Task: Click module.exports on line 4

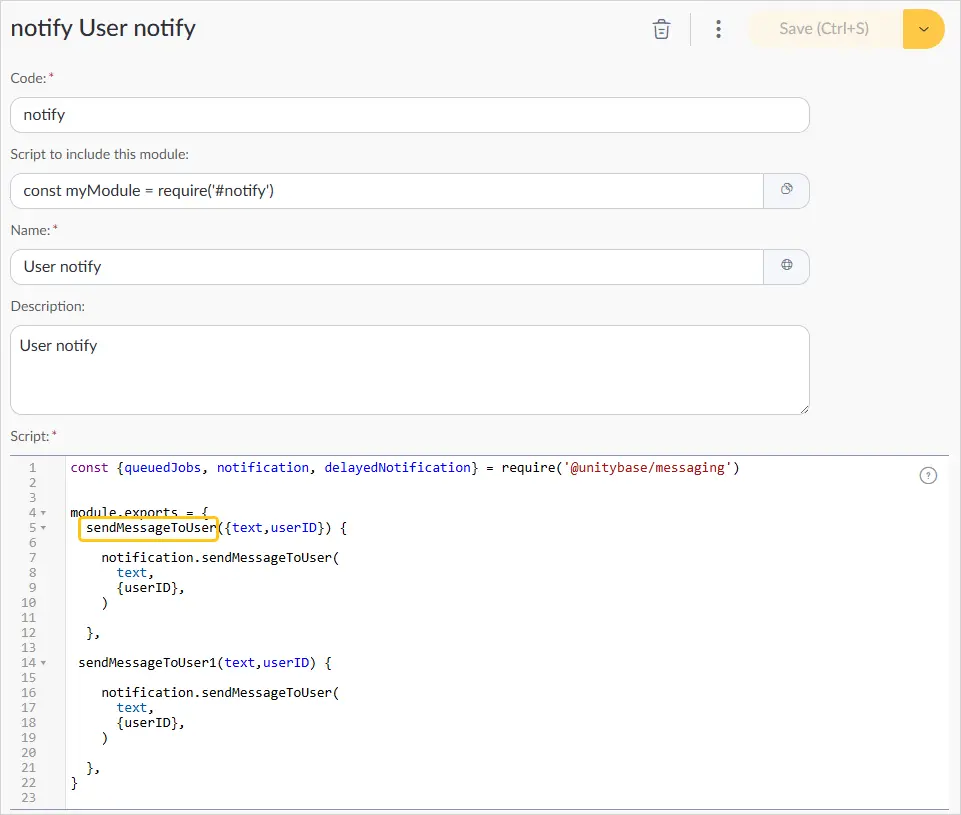Action: coord(124,512)
